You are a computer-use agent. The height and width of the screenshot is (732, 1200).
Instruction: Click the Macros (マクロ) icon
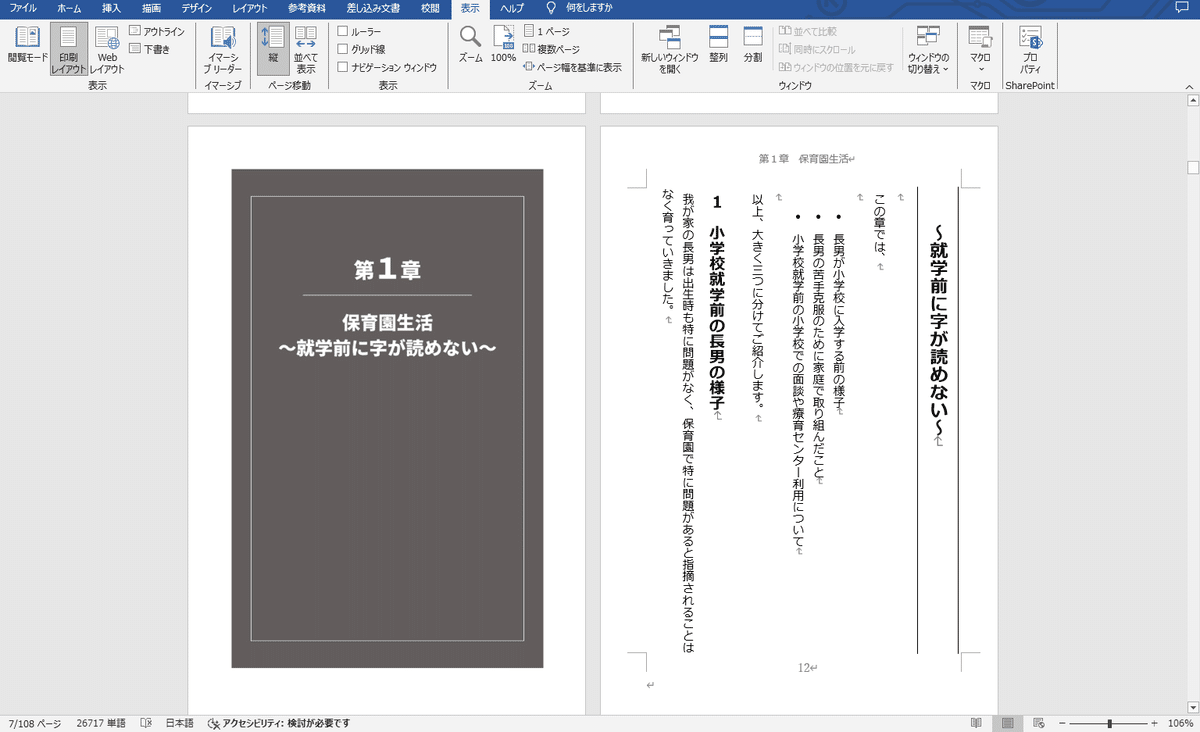(x=980, y=40)
